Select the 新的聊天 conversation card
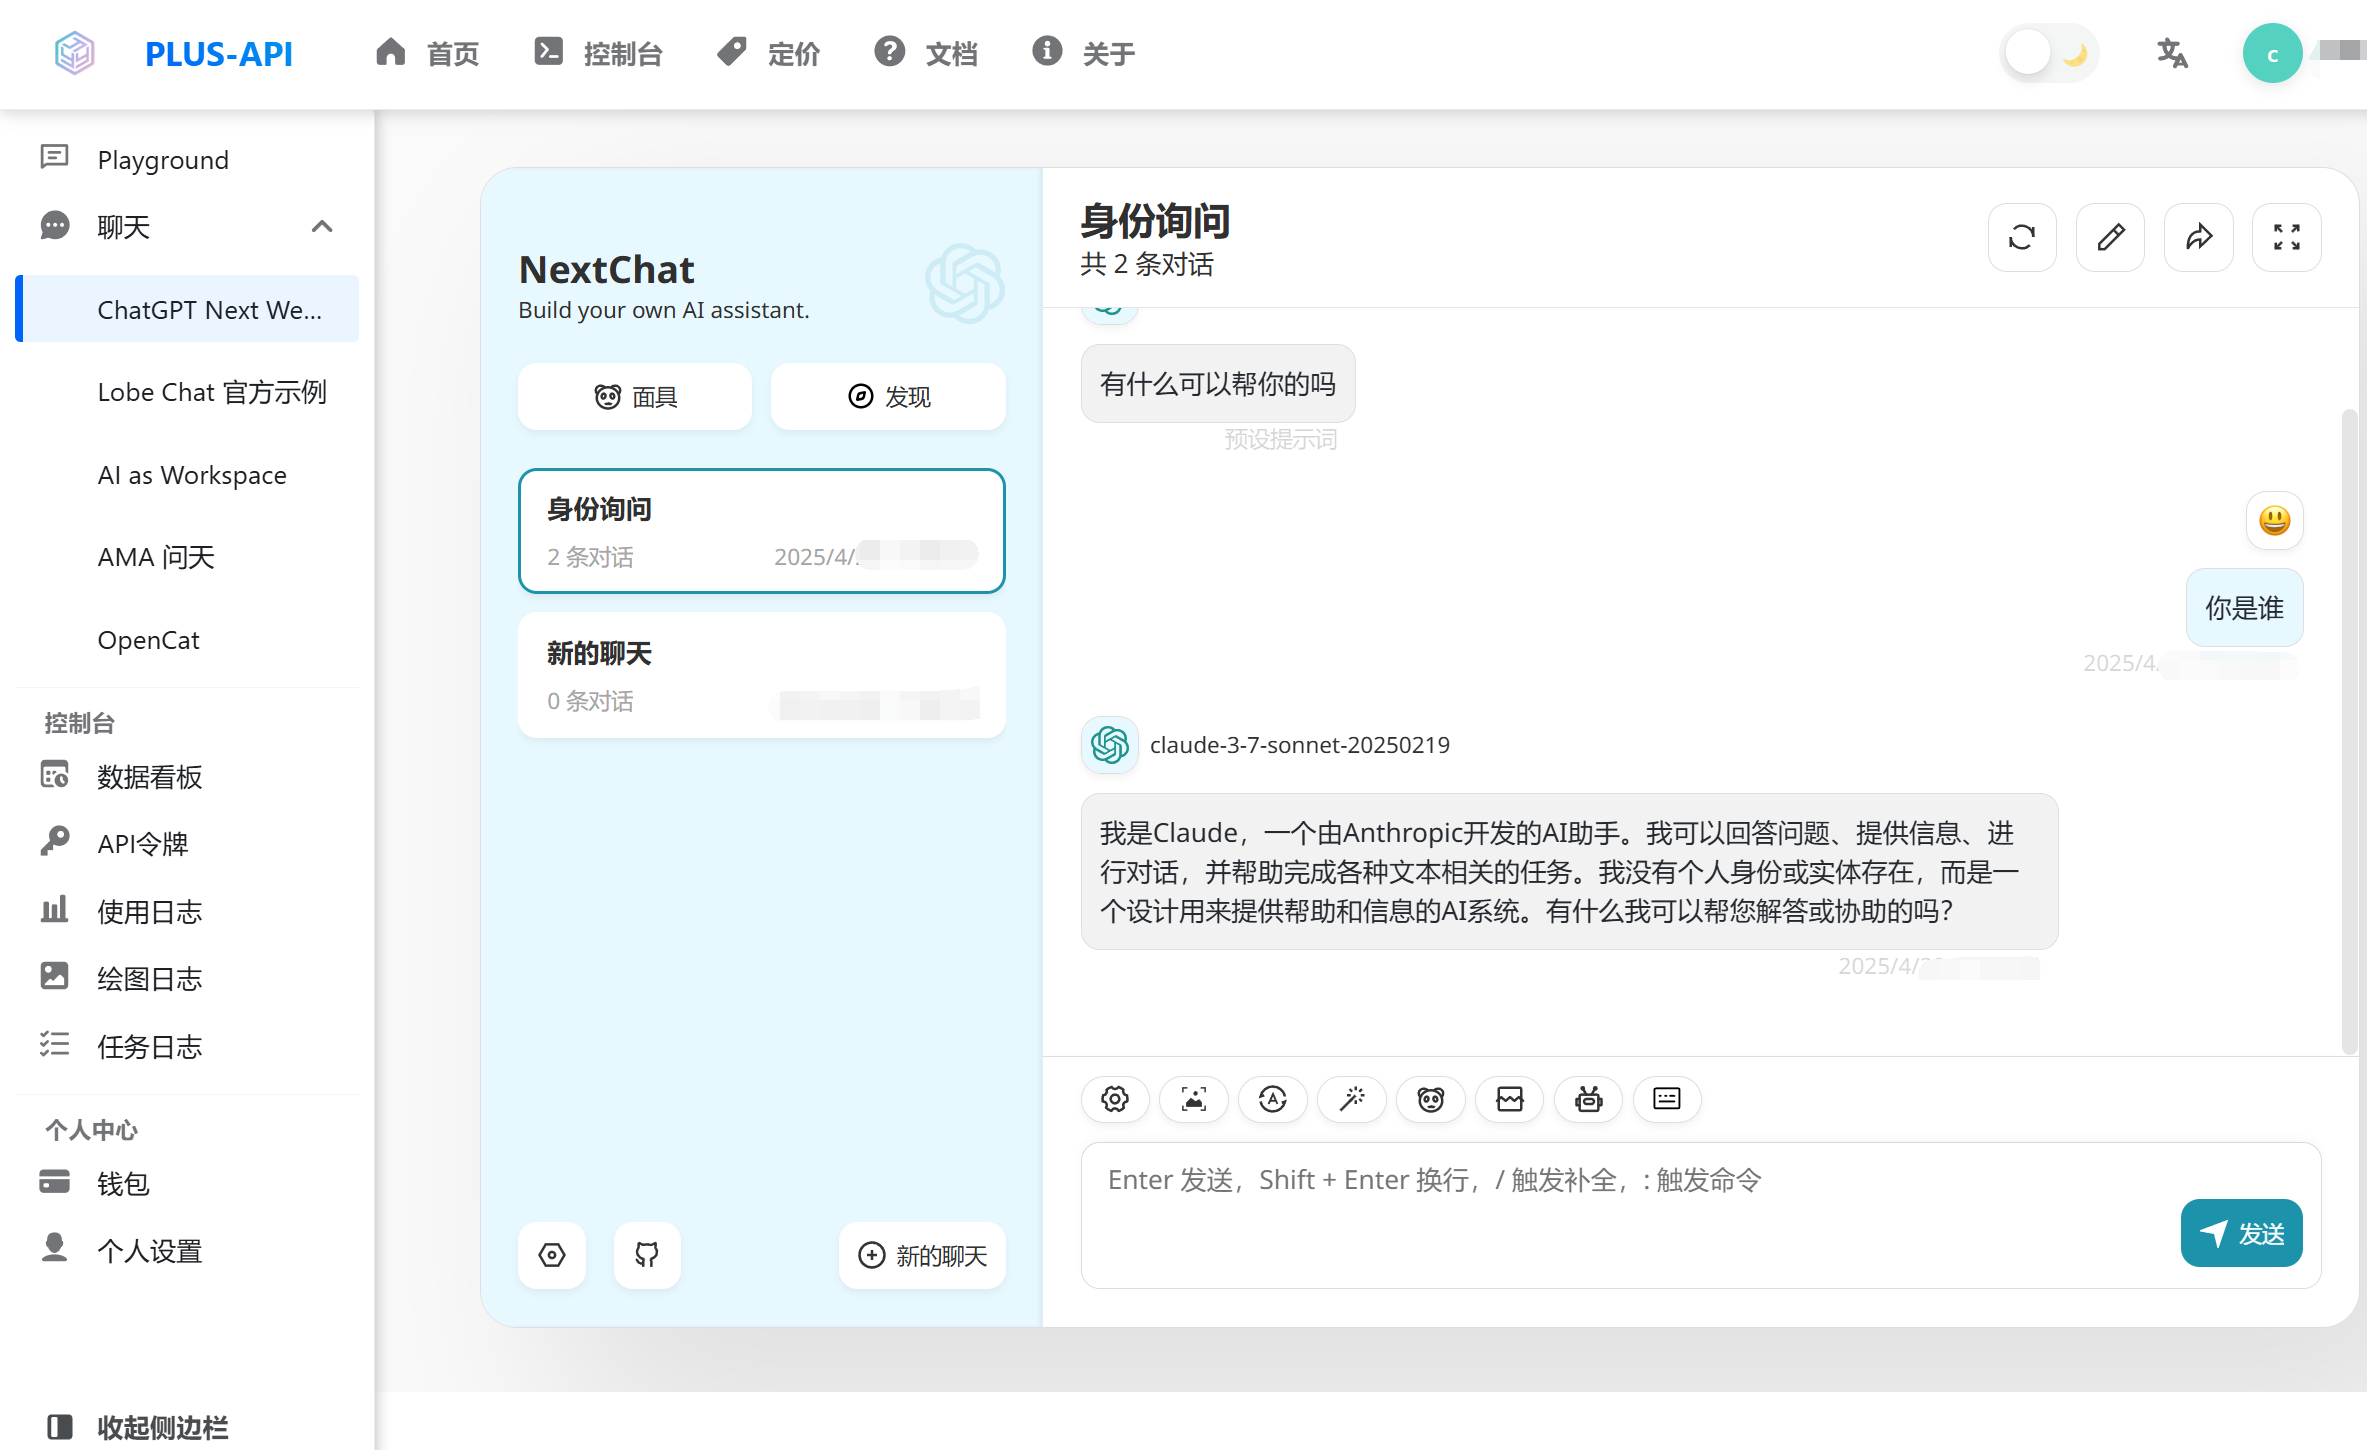This screenshot has width=2367, height=1450. (761, 675)
